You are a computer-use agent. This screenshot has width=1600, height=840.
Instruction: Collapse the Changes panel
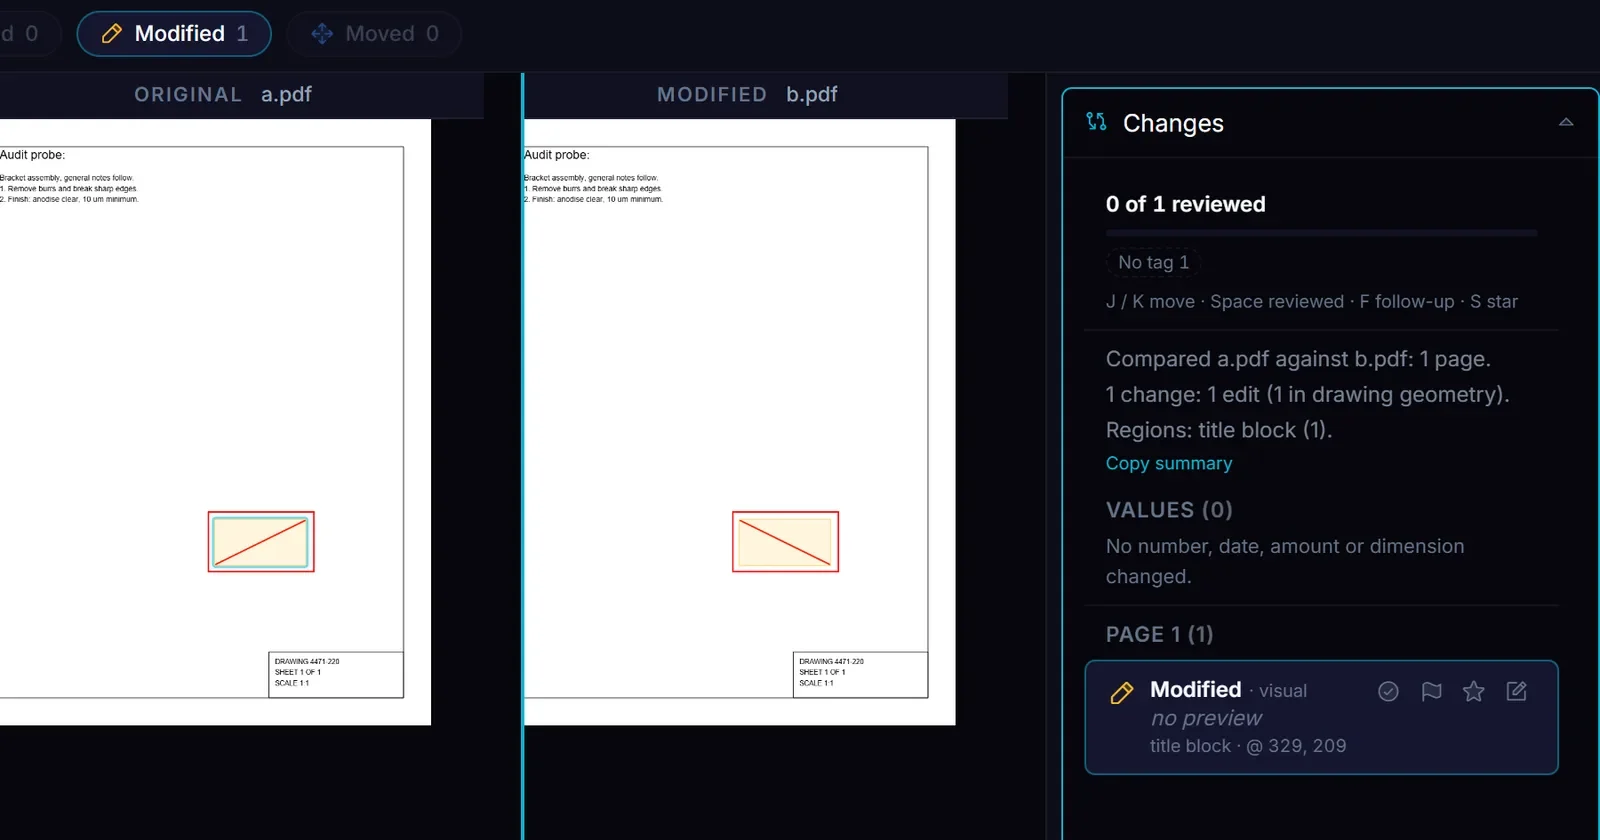pos(1566,122)
